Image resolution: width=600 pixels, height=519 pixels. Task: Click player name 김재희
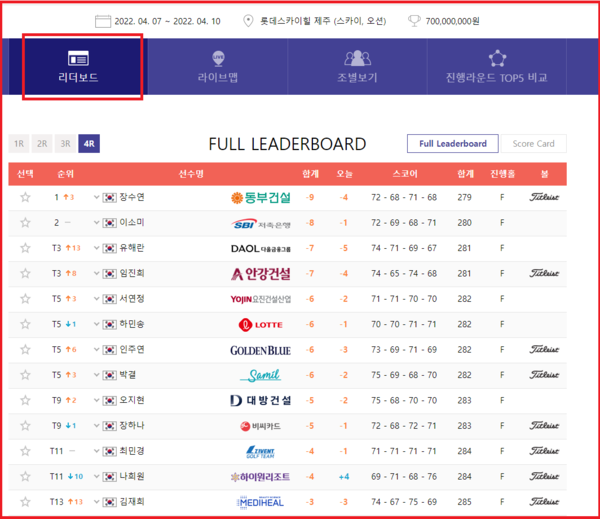132,502
